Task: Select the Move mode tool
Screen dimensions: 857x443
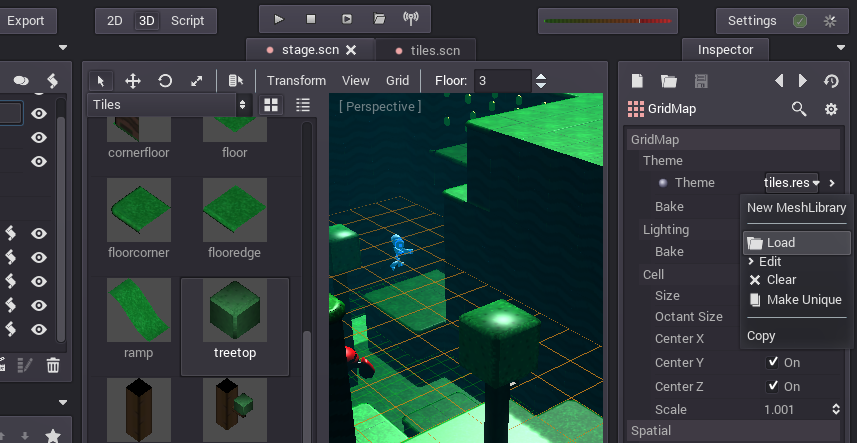Action: pos(132,81)
